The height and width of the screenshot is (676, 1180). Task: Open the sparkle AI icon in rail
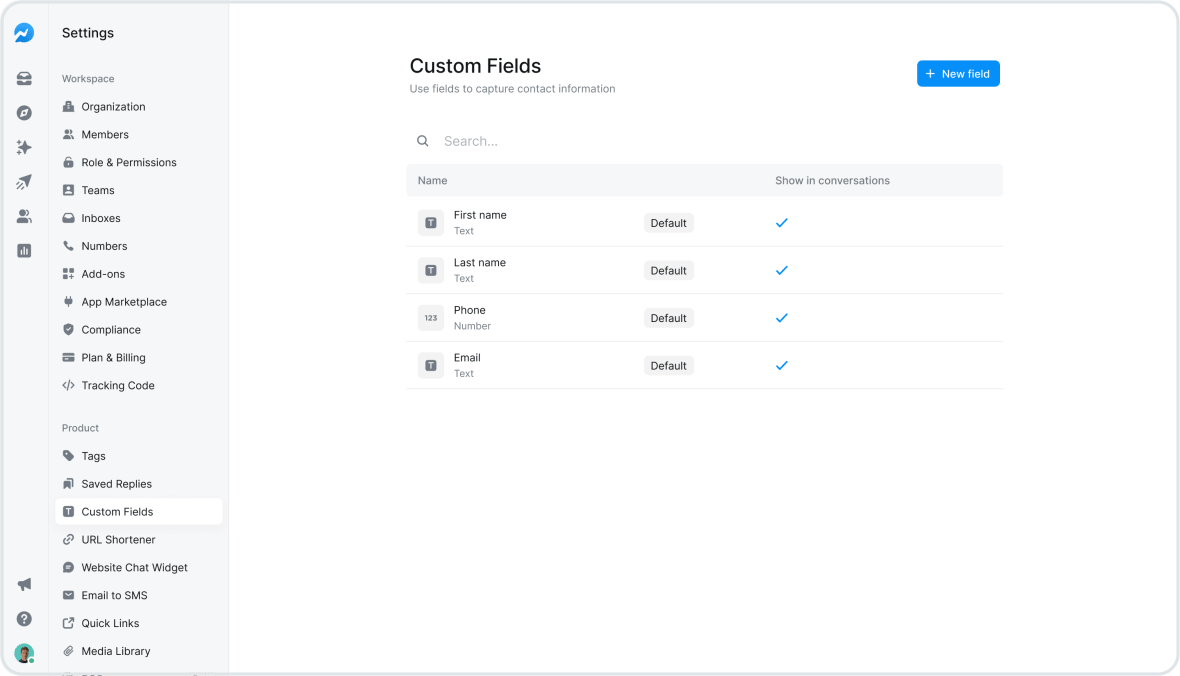point(24,147)
